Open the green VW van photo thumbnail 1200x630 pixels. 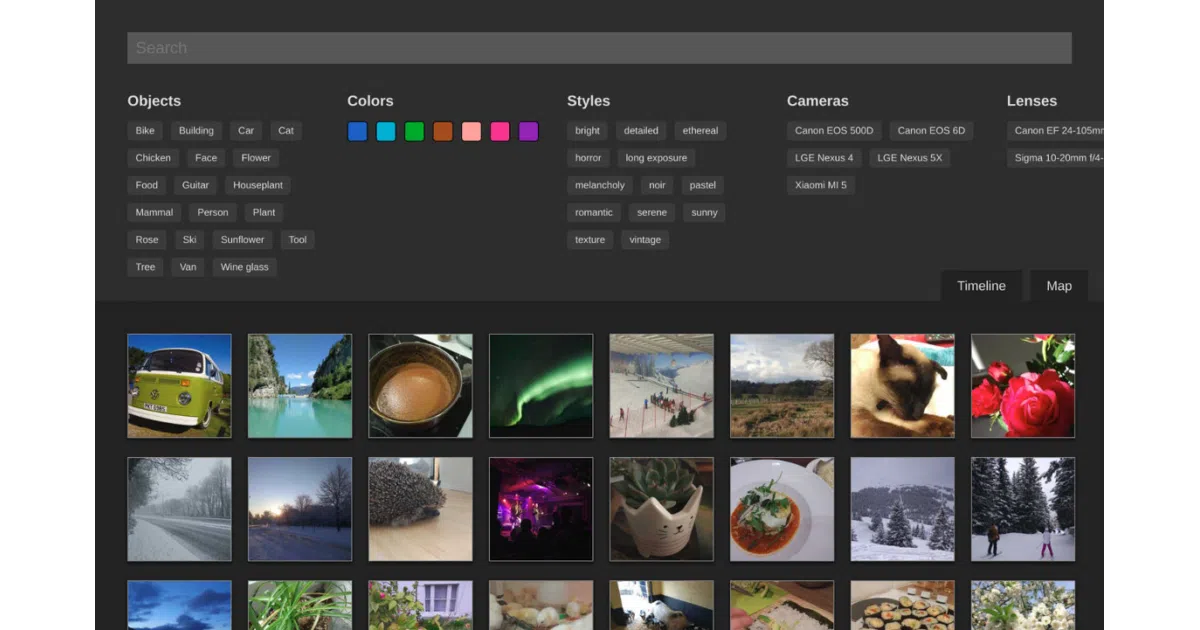coord(179,386)
